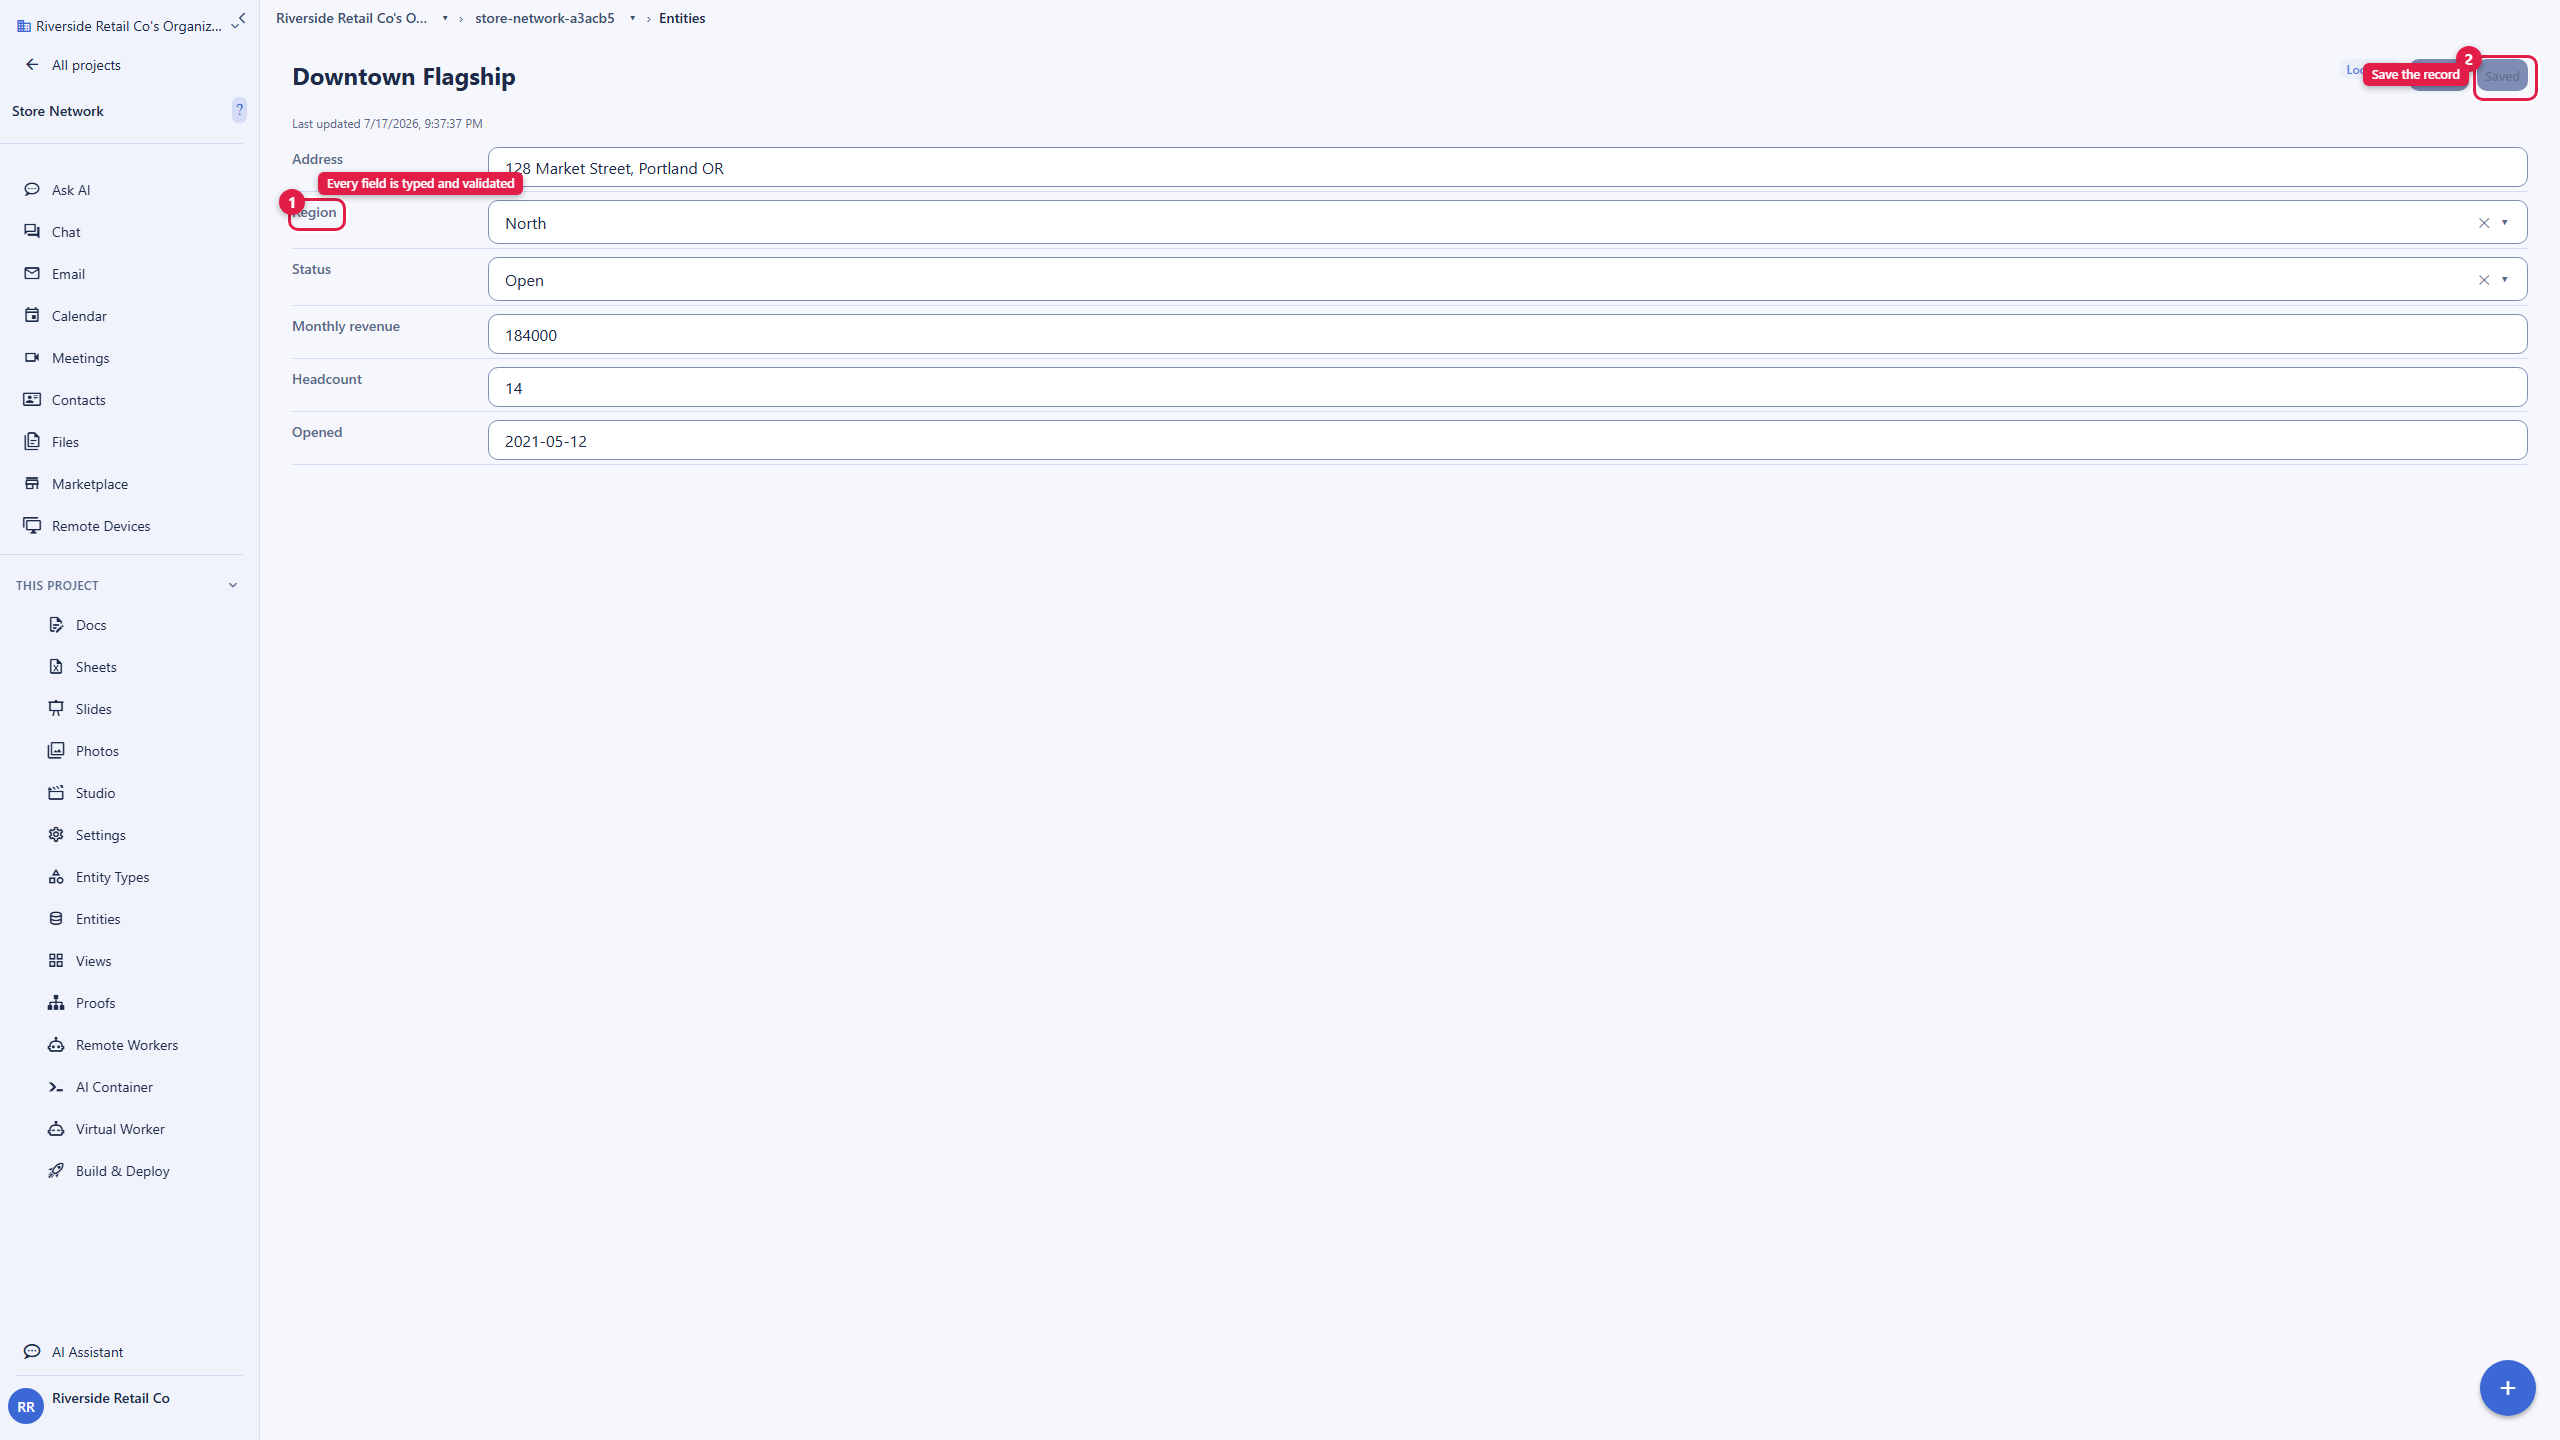Click the Saved button
2560x1440 pixels.
(x=2503, y=76)
